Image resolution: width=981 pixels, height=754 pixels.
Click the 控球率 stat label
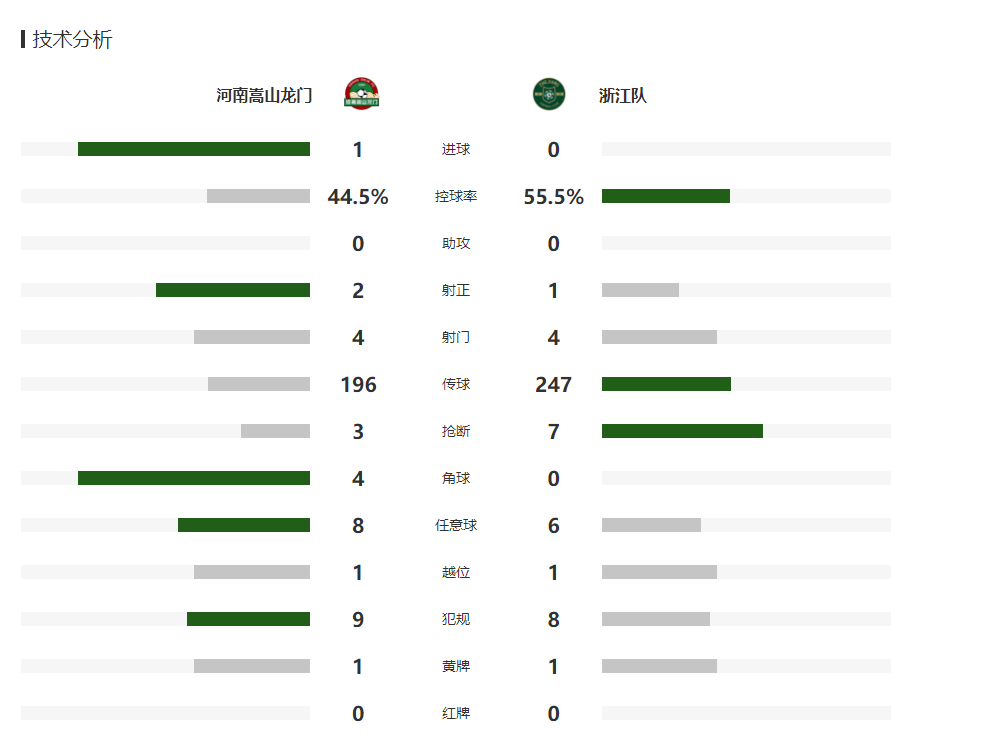(x=456, y=197)
